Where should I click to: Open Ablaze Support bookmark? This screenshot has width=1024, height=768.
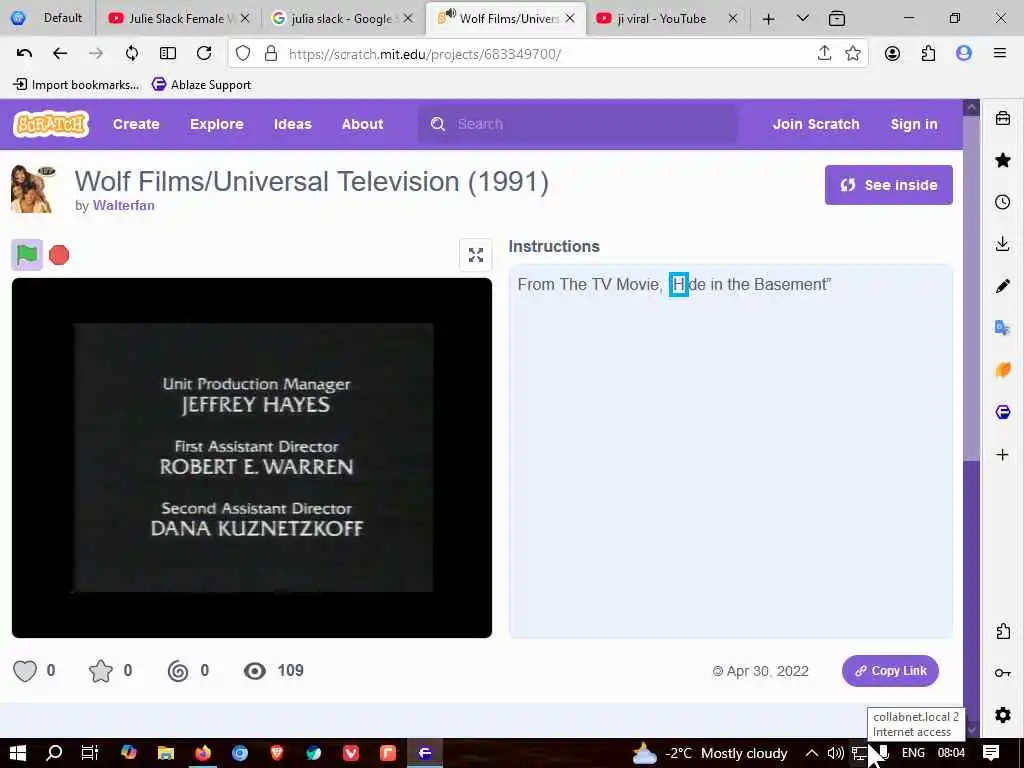click(x=201, y=85)
